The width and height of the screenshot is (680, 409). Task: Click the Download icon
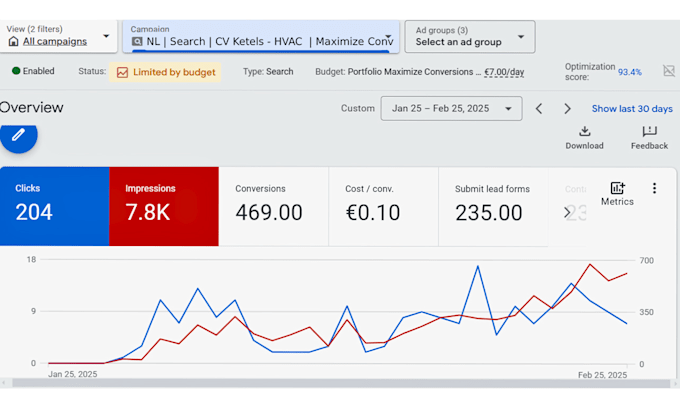point(584,131)
